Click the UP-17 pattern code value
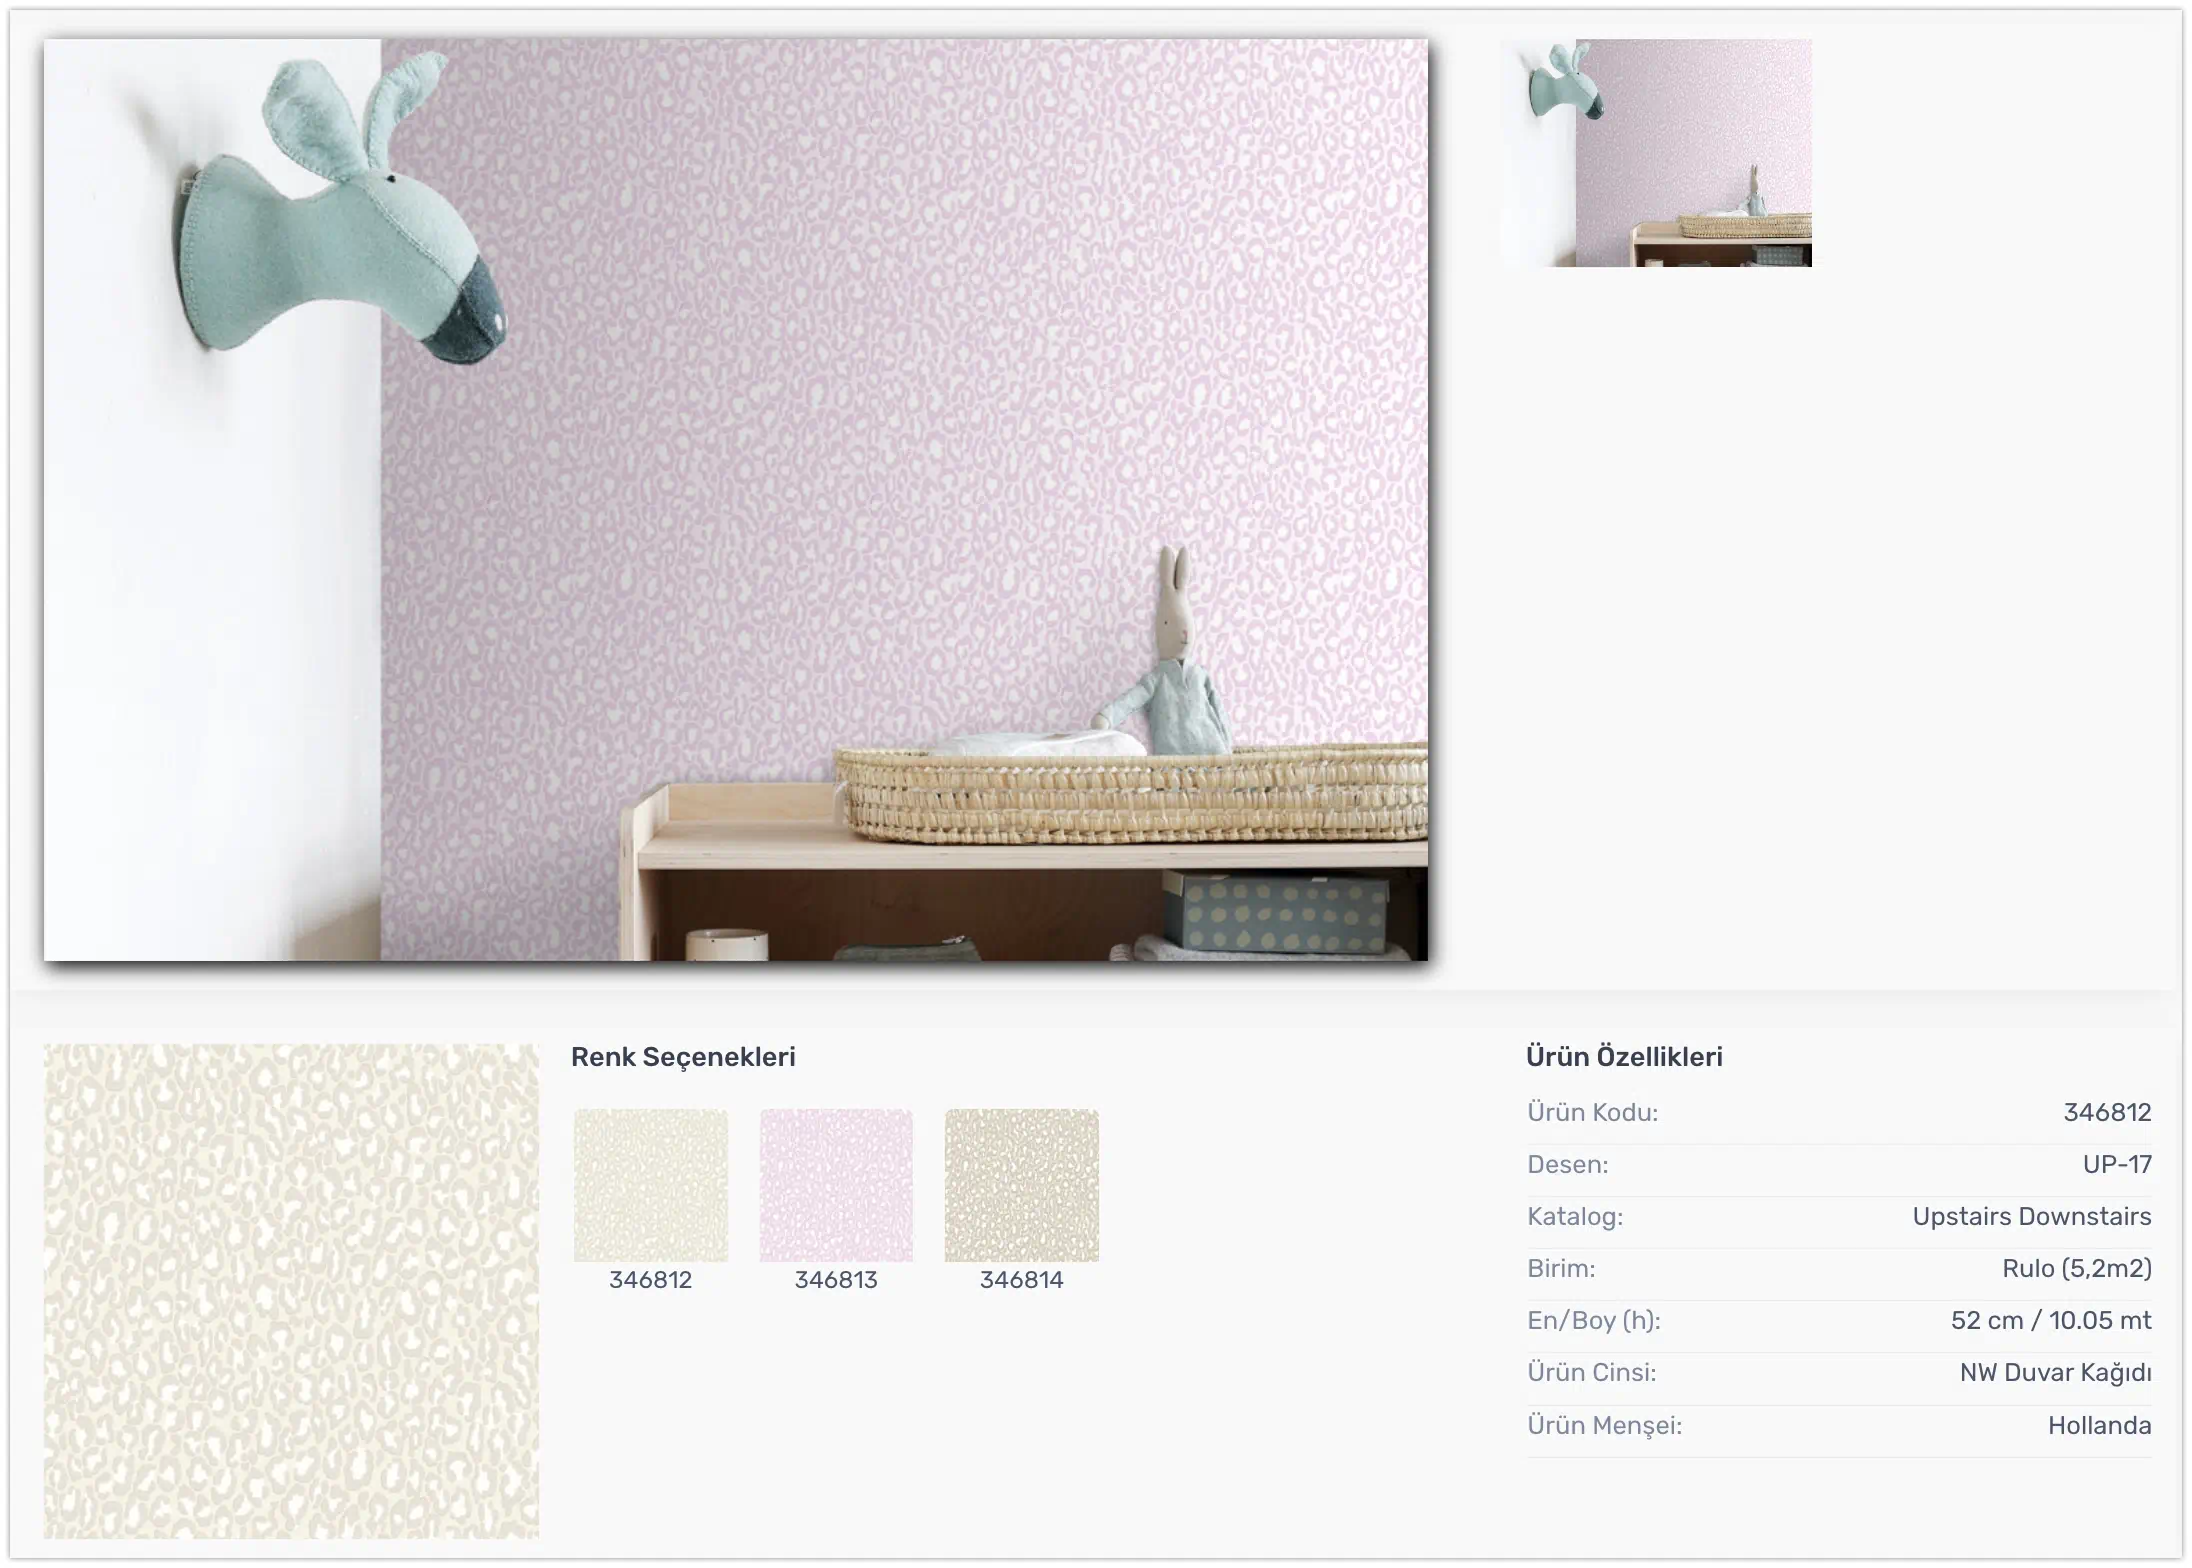Image resolution: width=2192 pixels, height=1568 pixels. 2117,1164
